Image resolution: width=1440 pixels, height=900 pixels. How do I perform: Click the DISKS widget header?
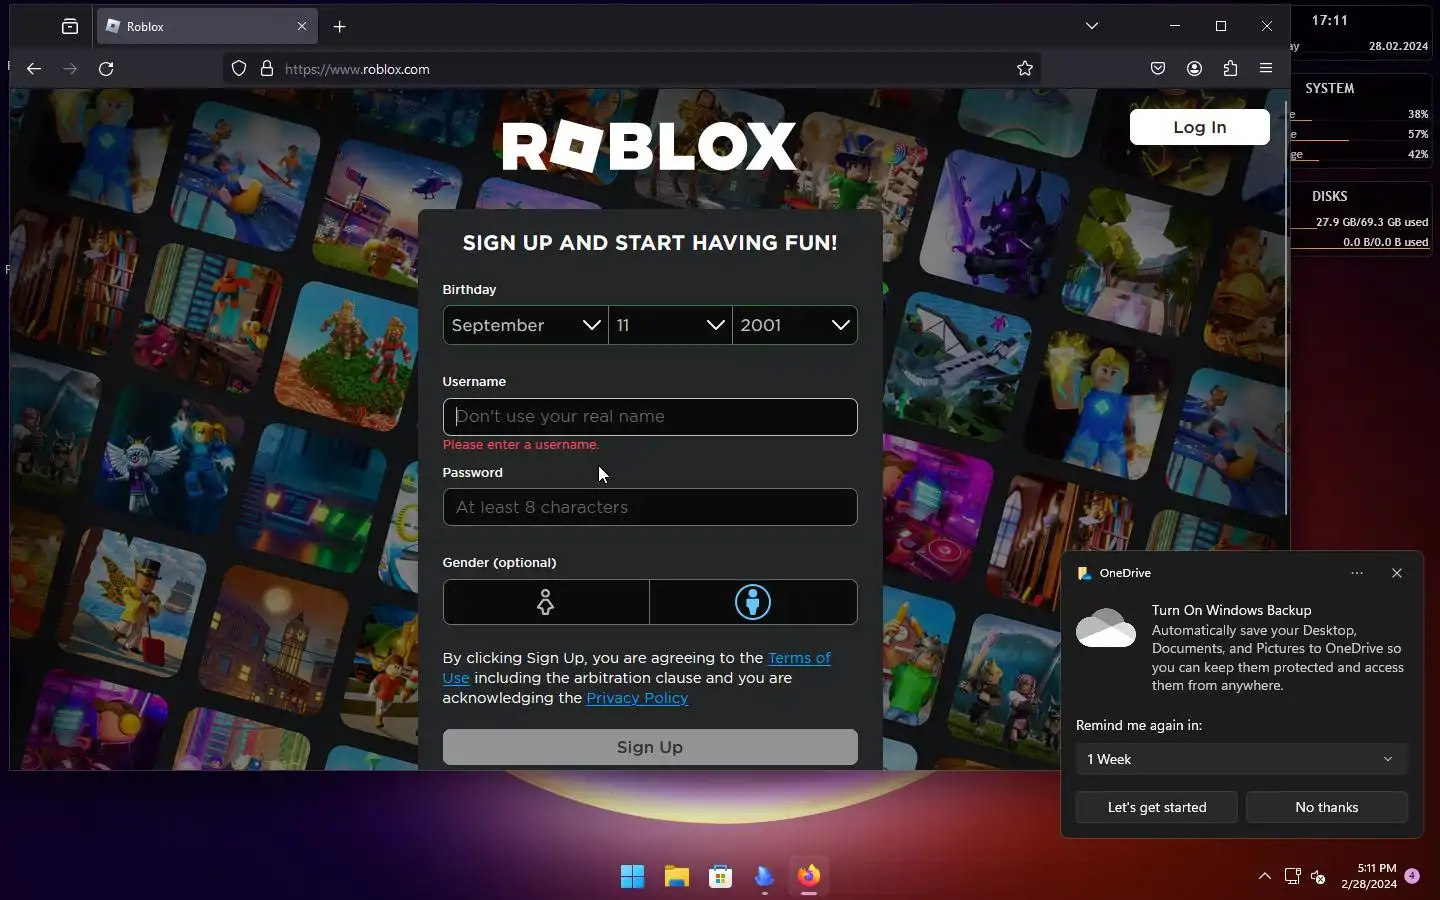tap(1330, 197)
